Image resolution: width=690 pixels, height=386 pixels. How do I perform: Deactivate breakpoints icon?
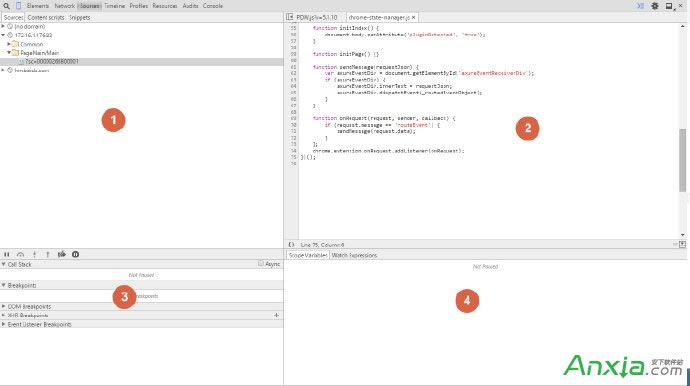coord(62,254)
